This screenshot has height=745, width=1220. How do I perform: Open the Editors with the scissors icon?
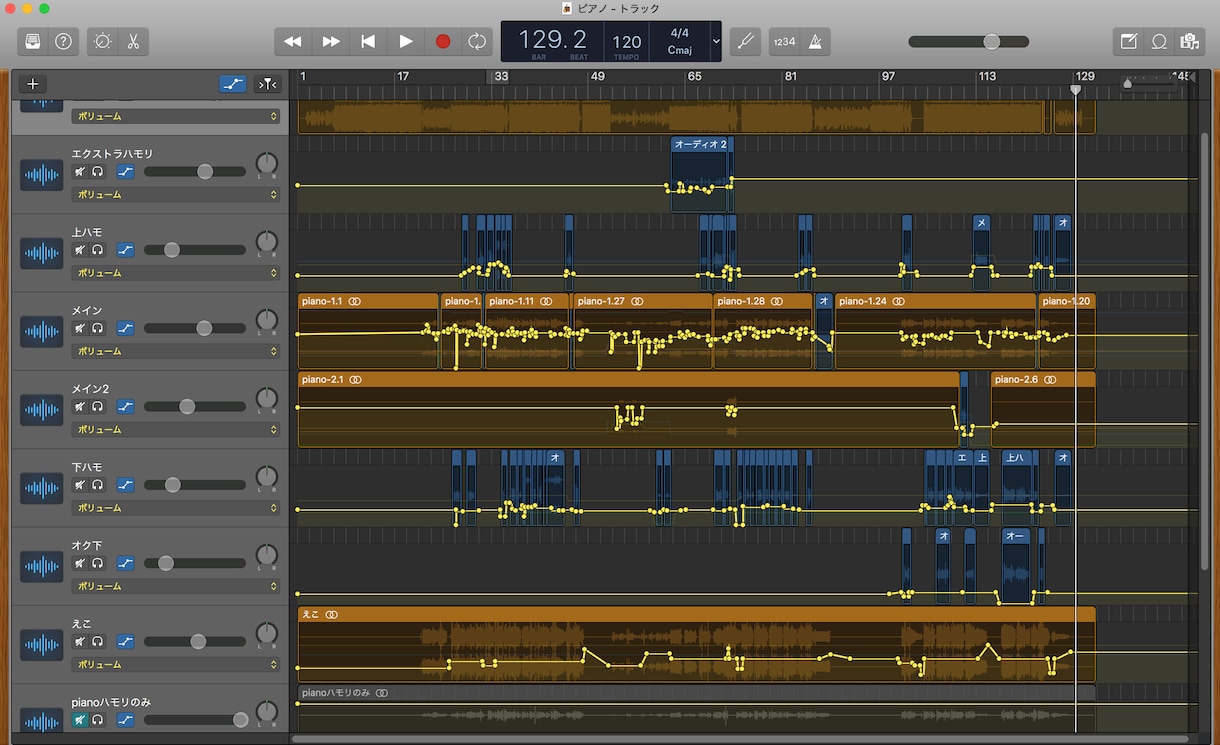pos(132,41)
